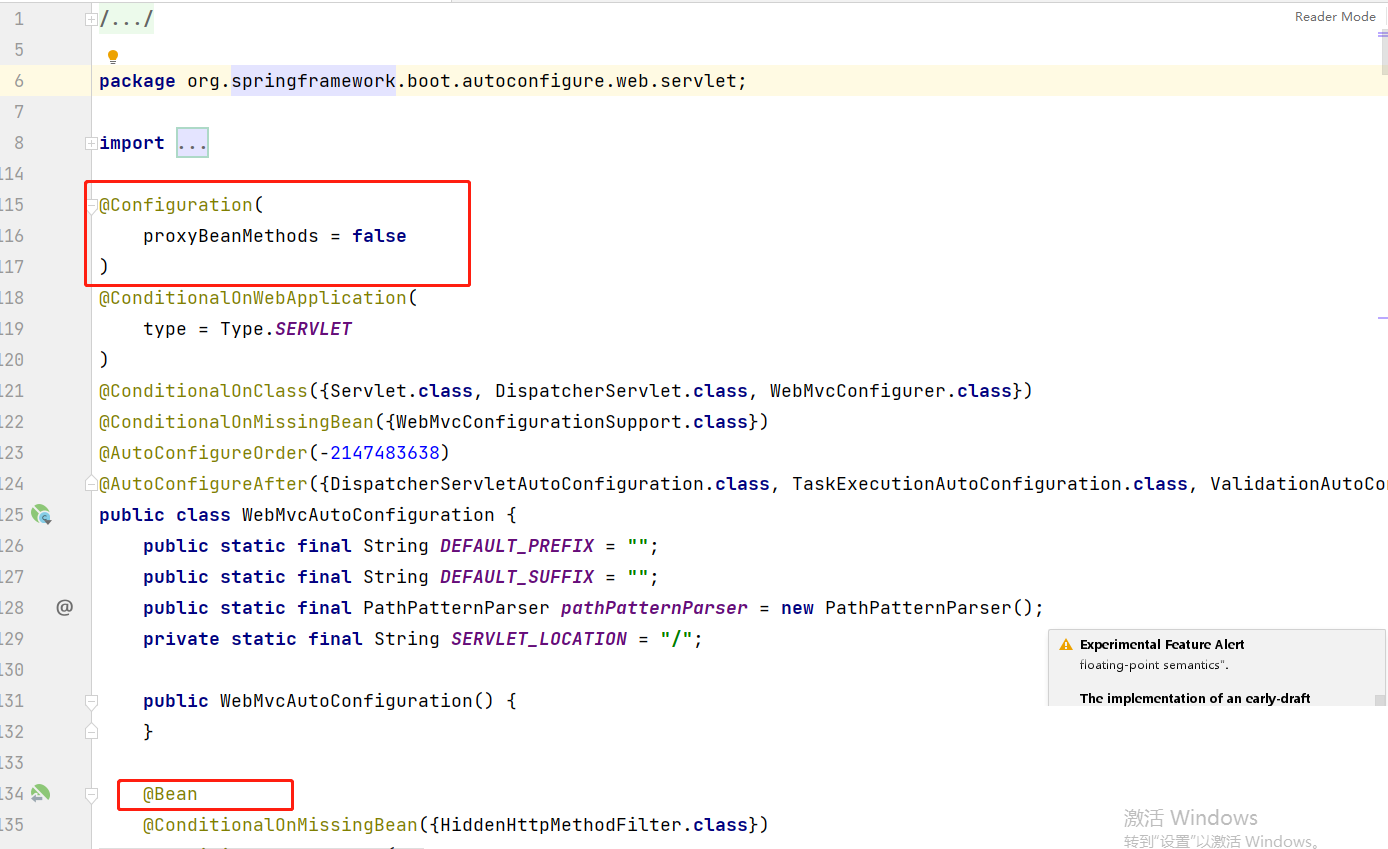The width and height of the screenshot is (1388, 849).
Task: Click the @ gutter marker beside pathPatternParser
Action: (65, 607)
